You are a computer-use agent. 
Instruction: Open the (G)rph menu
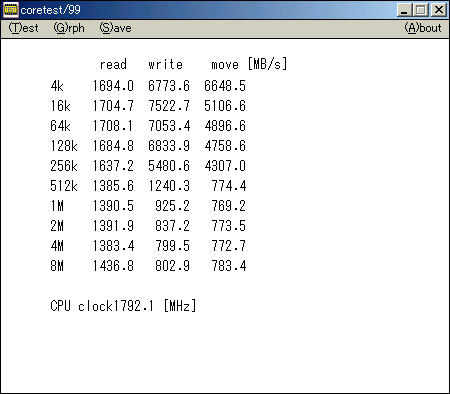point(69,28)
